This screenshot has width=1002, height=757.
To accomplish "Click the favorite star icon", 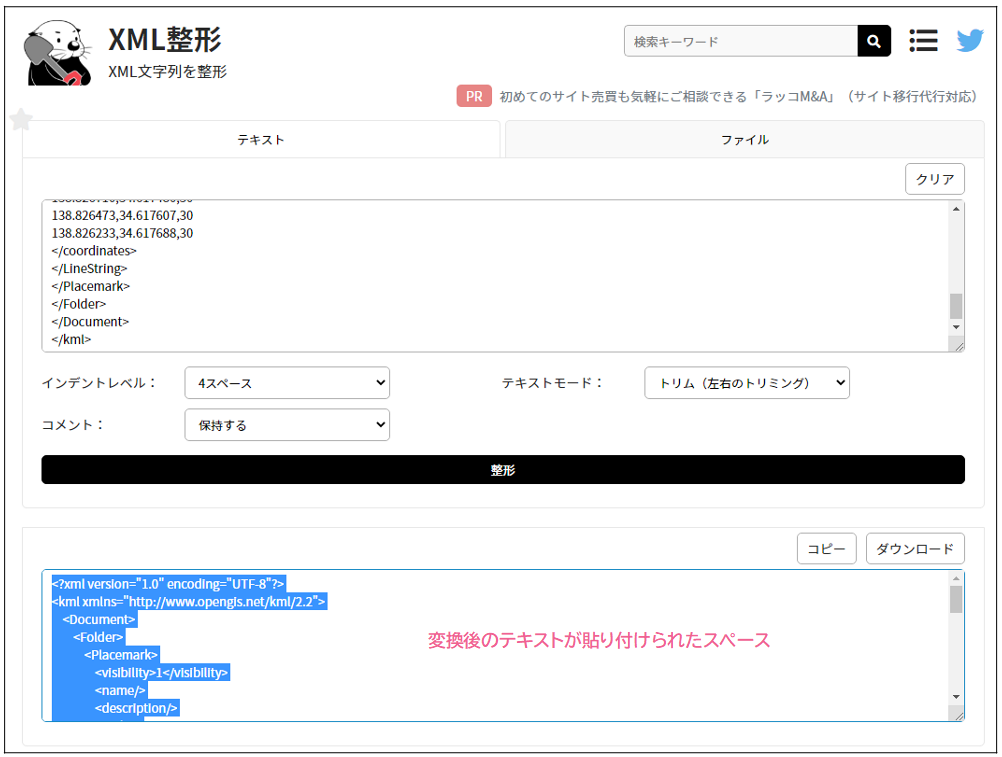I will 21,120.
